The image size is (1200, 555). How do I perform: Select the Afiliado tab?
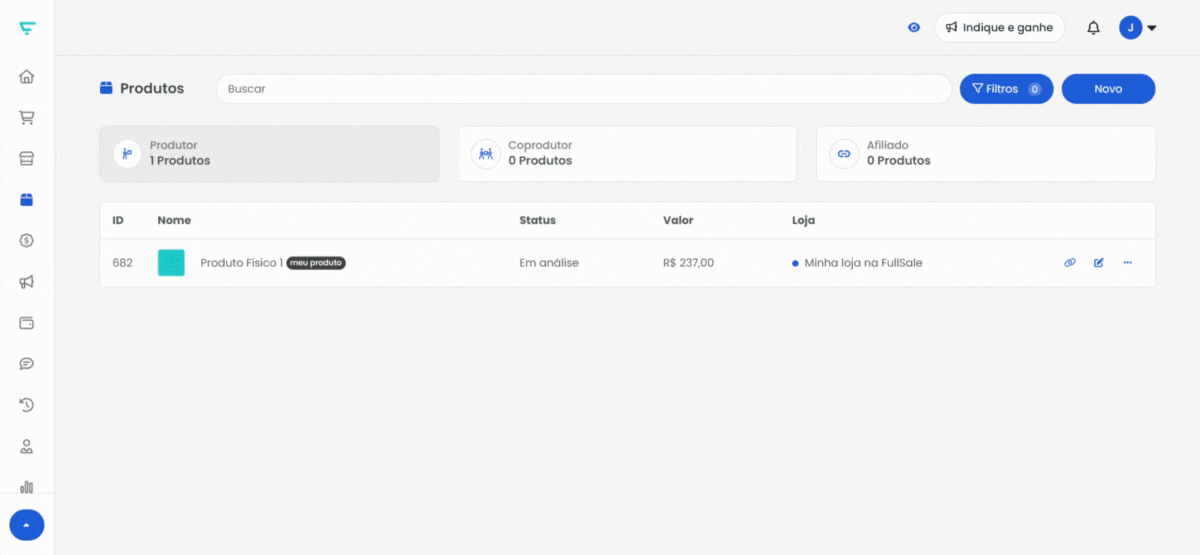(986, 154)
